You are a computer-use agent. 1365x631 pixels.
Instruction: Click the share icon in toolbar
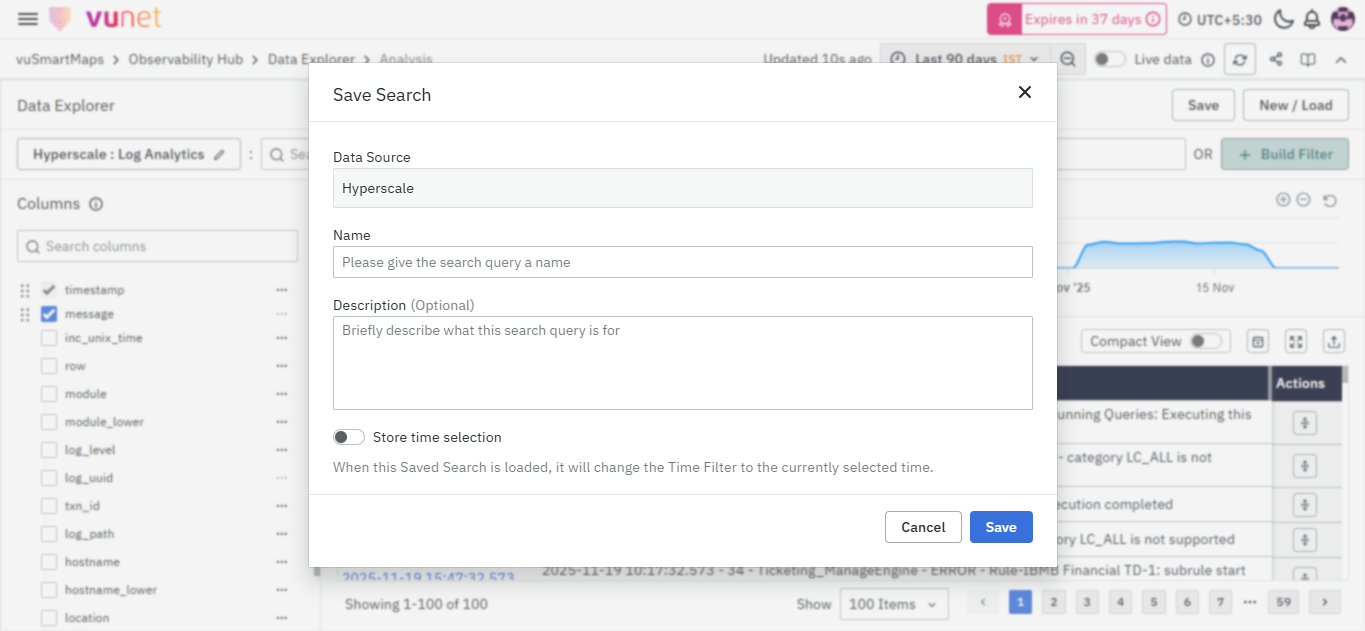pyautogui.click(x=1276, y=60)
